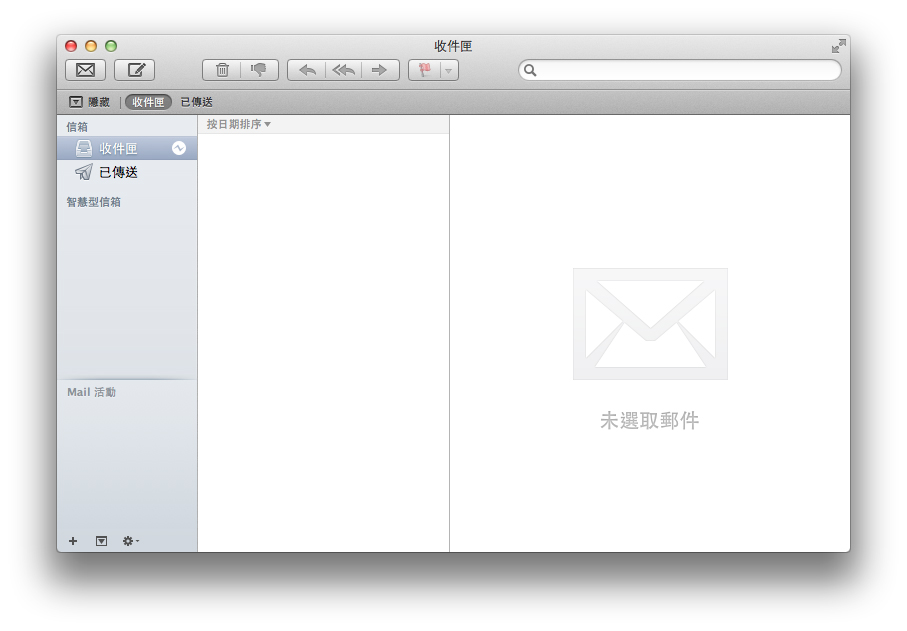Image resolution: width=907 pixels, height=631 pixels.
Task: Mark as junk with thumbs-down icon
Action: [x=259, y=70]
